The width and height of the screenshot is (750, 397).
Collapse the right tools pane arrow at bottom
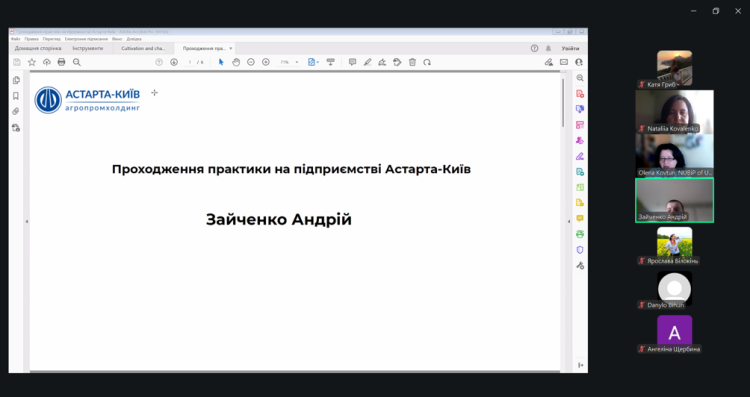[x=580, y=365]
